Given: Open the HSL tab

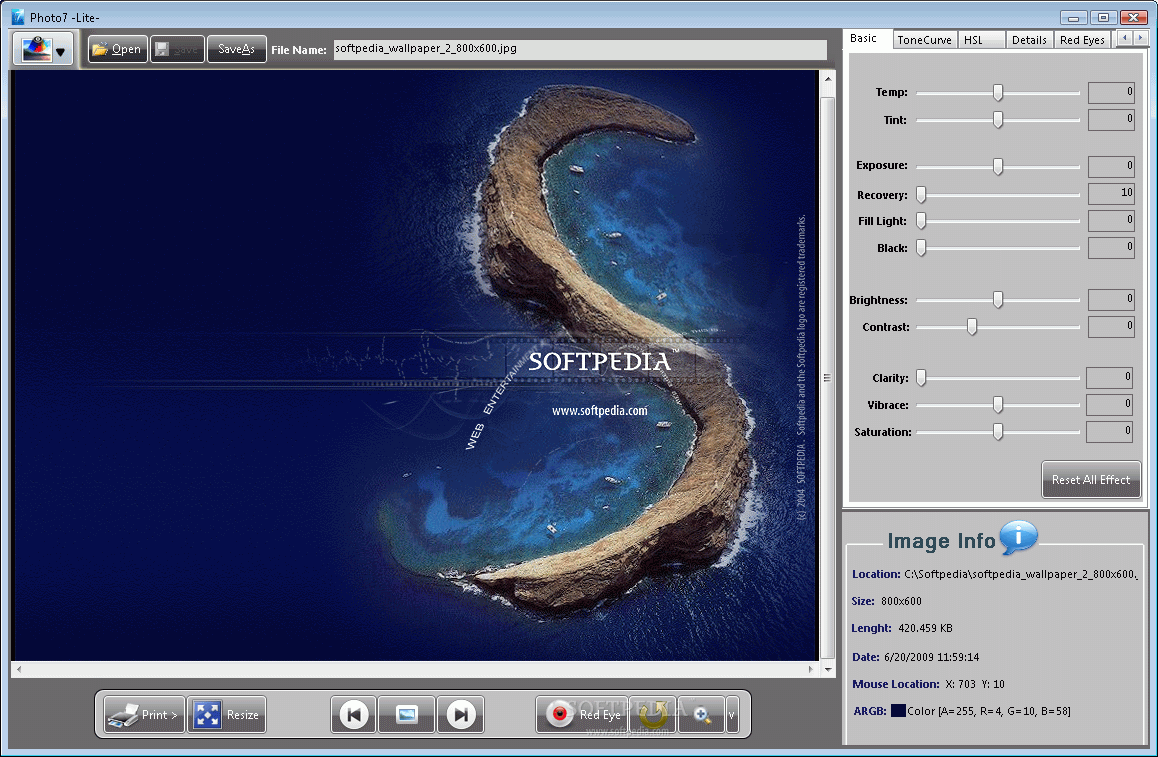Looking at the screenshot, I should point(973,40).
